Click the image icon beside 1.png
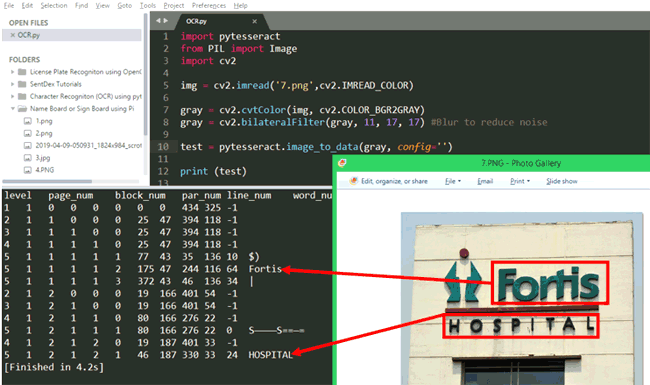 pos(28,121)
